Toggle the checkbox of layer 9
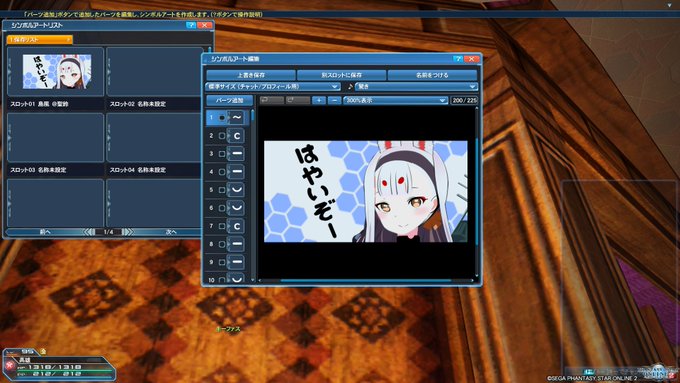Viewport: 680px width, 383px height. pos(222,262)
